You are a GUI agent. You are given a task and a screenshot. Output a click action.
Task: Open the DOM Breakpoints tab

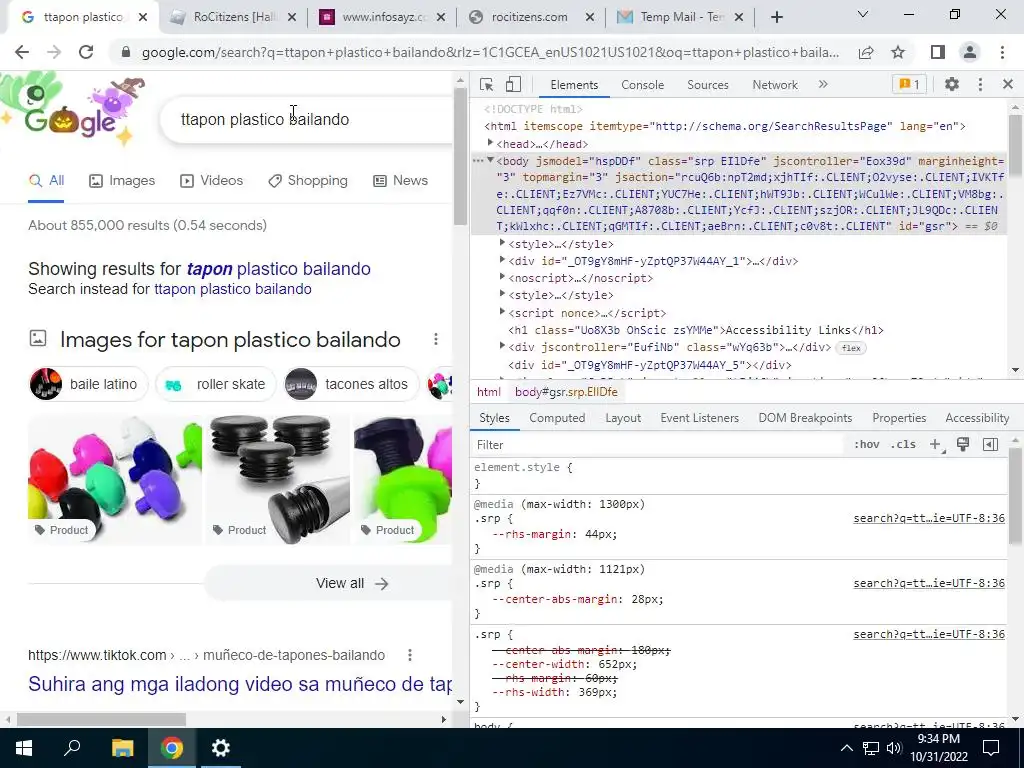coord(805,418)
